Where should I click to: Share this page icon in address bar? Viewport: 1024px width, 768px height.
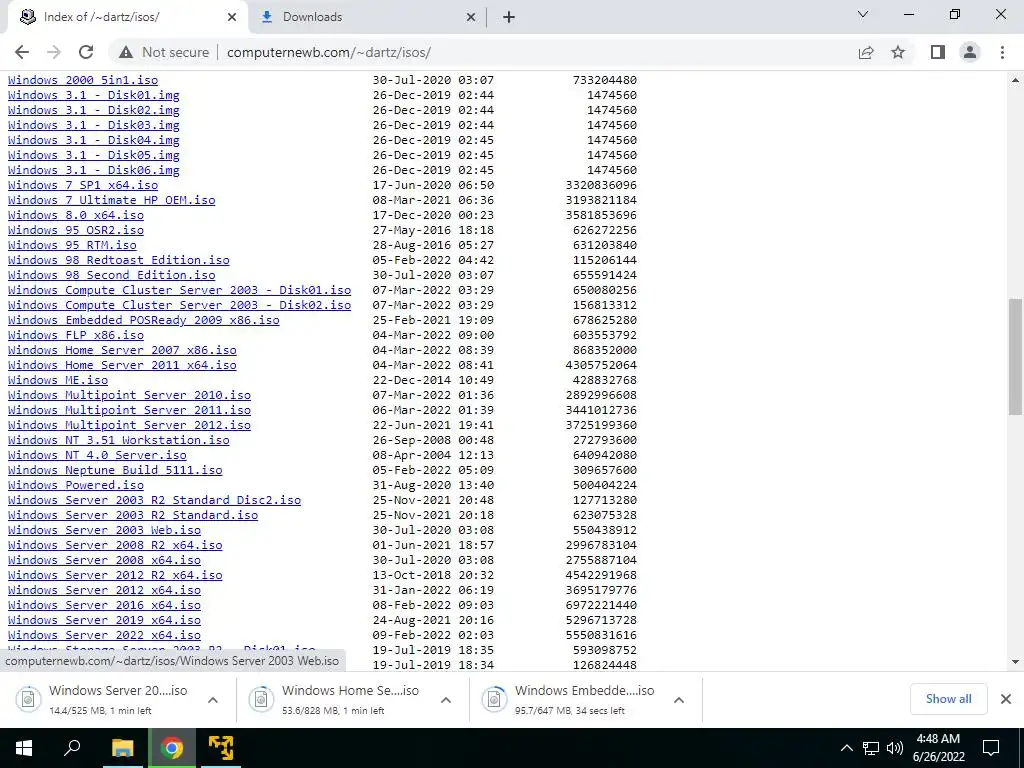(866, 52)
